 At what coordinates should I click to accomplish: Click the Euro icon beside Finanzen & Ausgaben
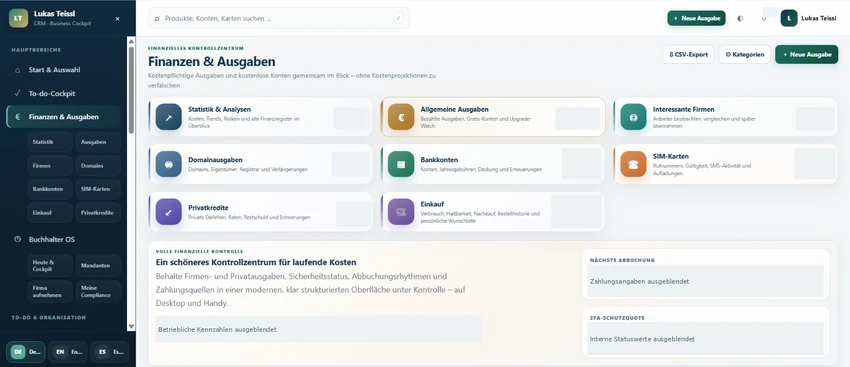17,117
